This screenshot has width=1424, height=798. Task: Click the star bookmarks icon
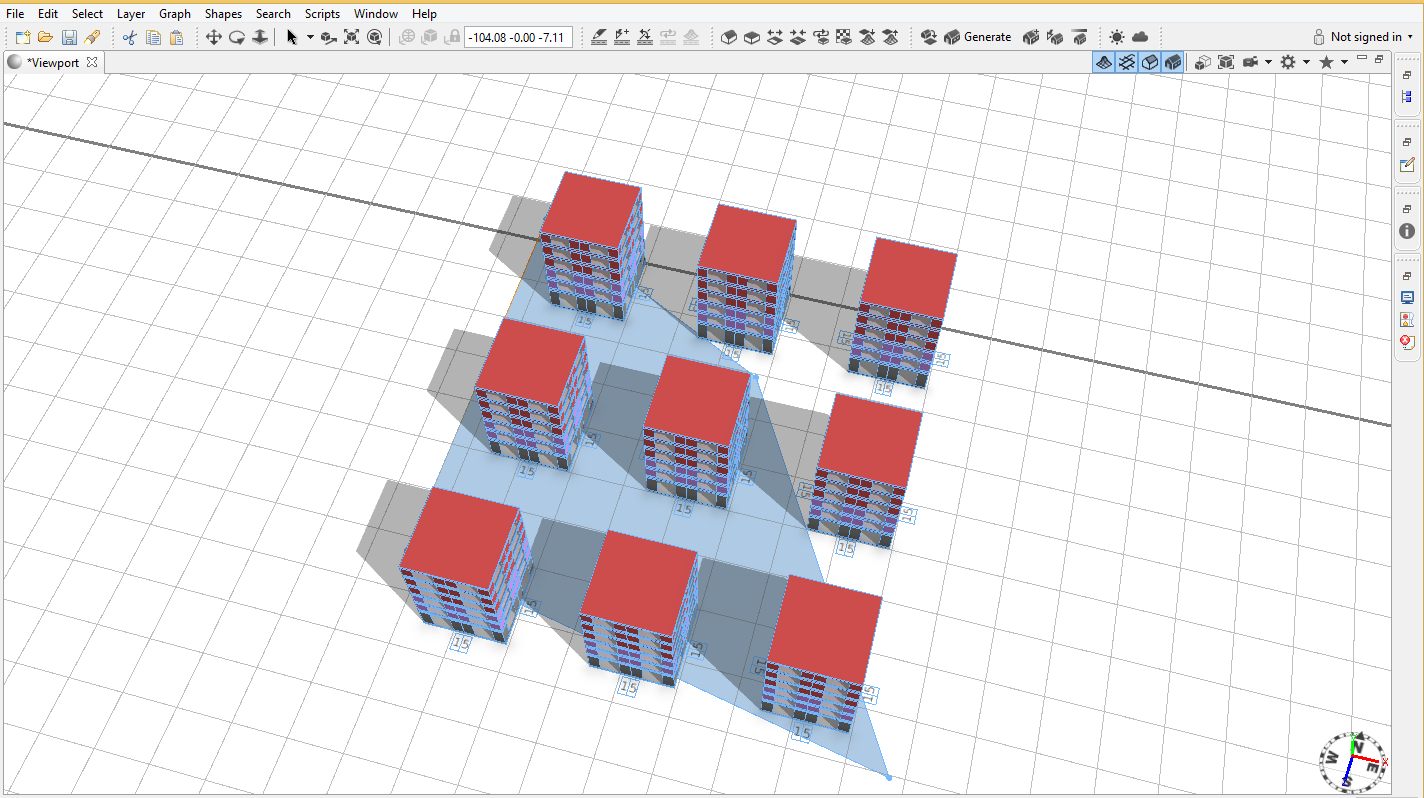click(1326, 62)
